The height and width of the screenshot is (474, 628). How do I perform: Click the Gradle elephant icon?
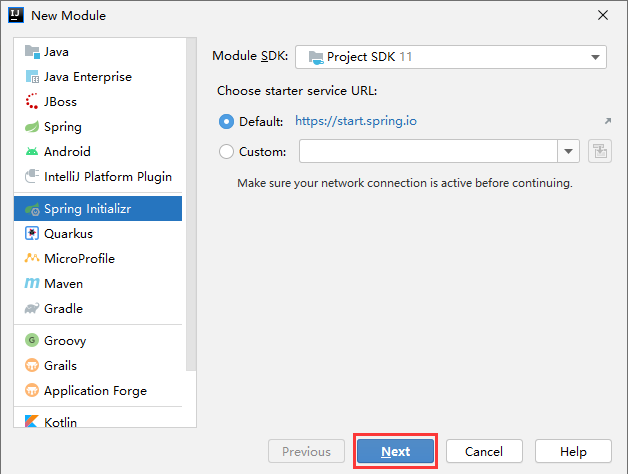pyautogui.click(x=31, y=308)
